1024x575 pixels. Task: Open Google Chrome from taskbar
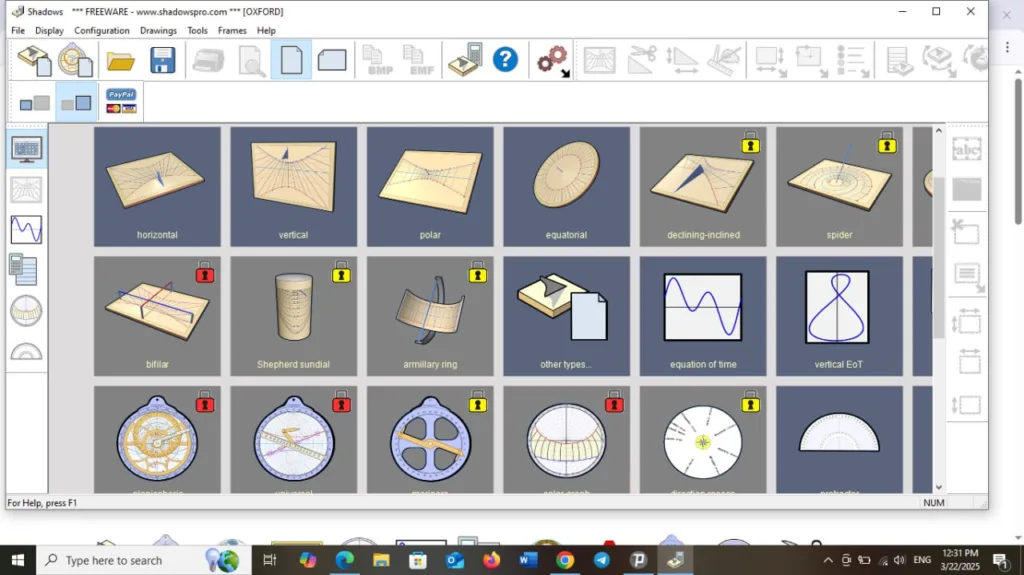click(566, 560)
